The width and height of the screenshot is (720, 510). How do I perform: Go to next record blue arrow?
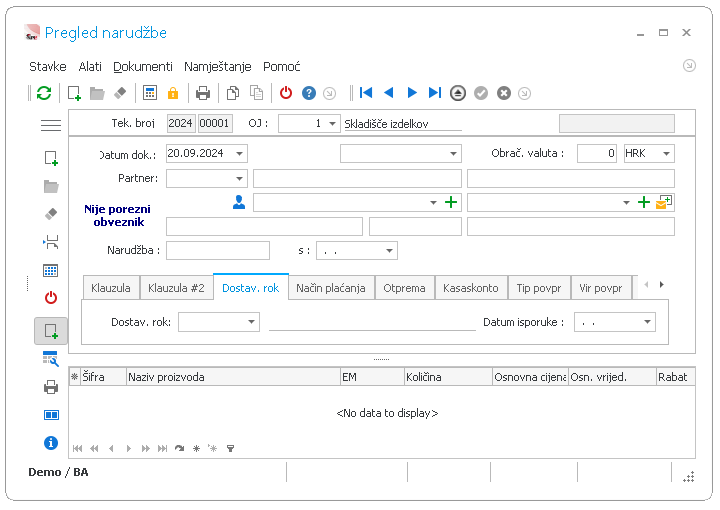pyautogui.click(x=412, y=93)
